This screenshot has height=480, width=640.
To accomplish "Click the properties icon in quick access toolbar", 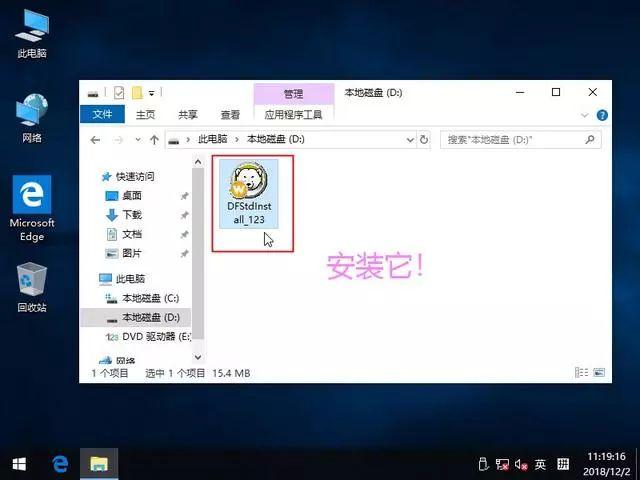I will (119, 93).
